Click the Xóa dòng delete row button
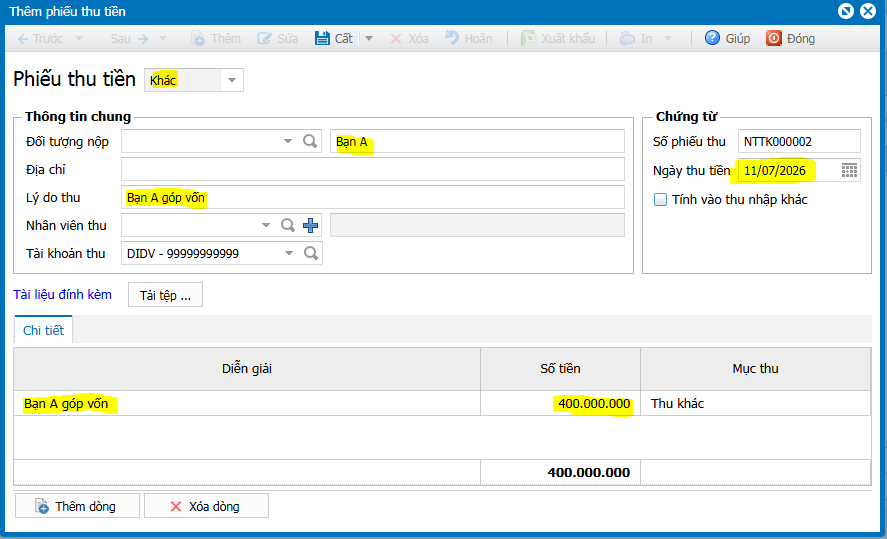The image size is (887, 539). (206, 506)
